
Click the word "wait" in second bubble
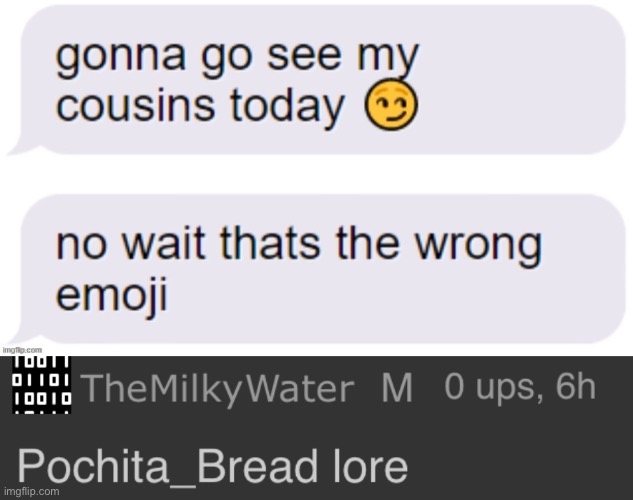pyautogui.click(x=163, y=243)
